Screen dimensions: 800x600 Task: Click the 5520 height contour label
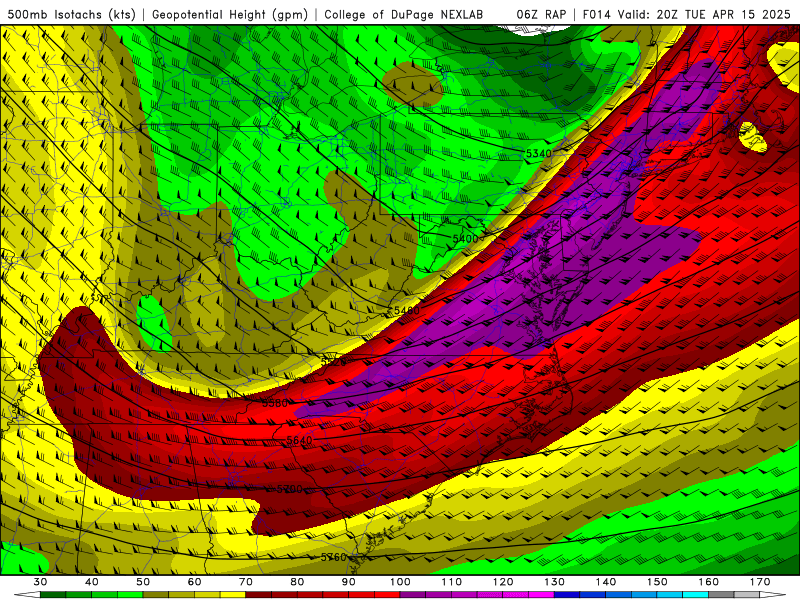click(334, 362)
